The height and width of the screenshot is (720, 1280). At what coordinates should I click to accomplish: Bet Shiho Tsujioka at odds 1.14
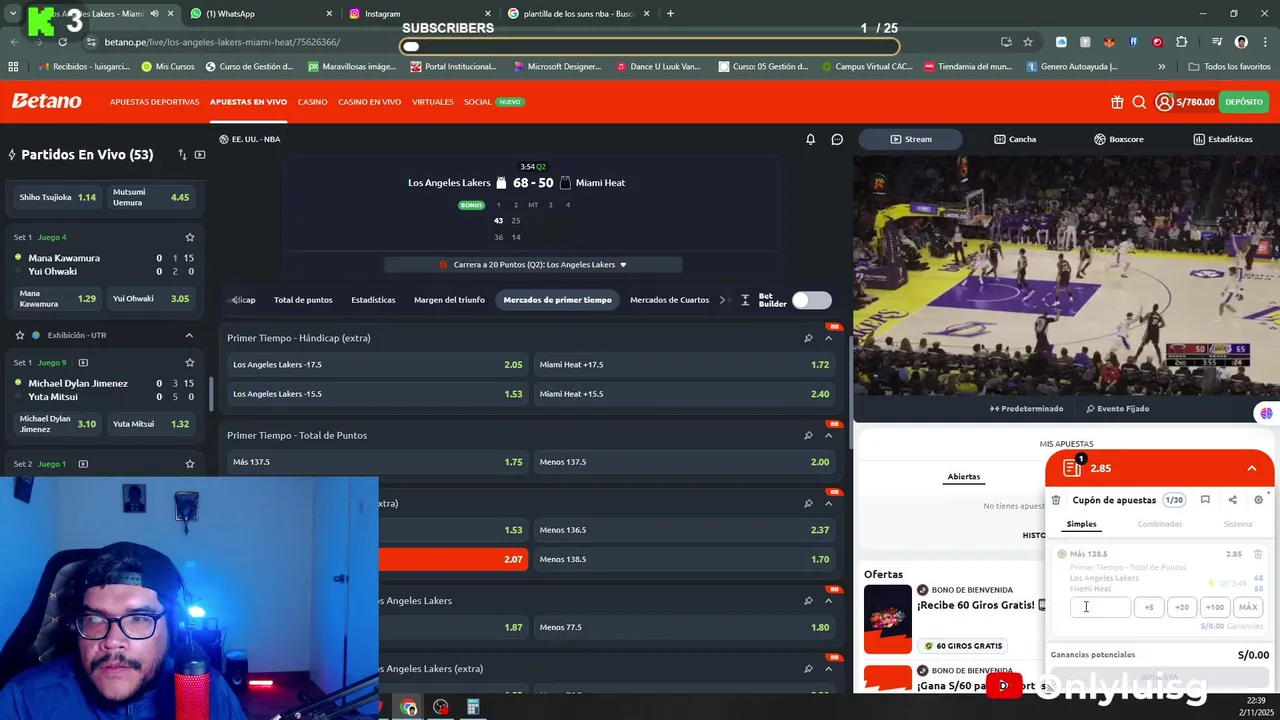pyautogui.click(x=58, y=197)
